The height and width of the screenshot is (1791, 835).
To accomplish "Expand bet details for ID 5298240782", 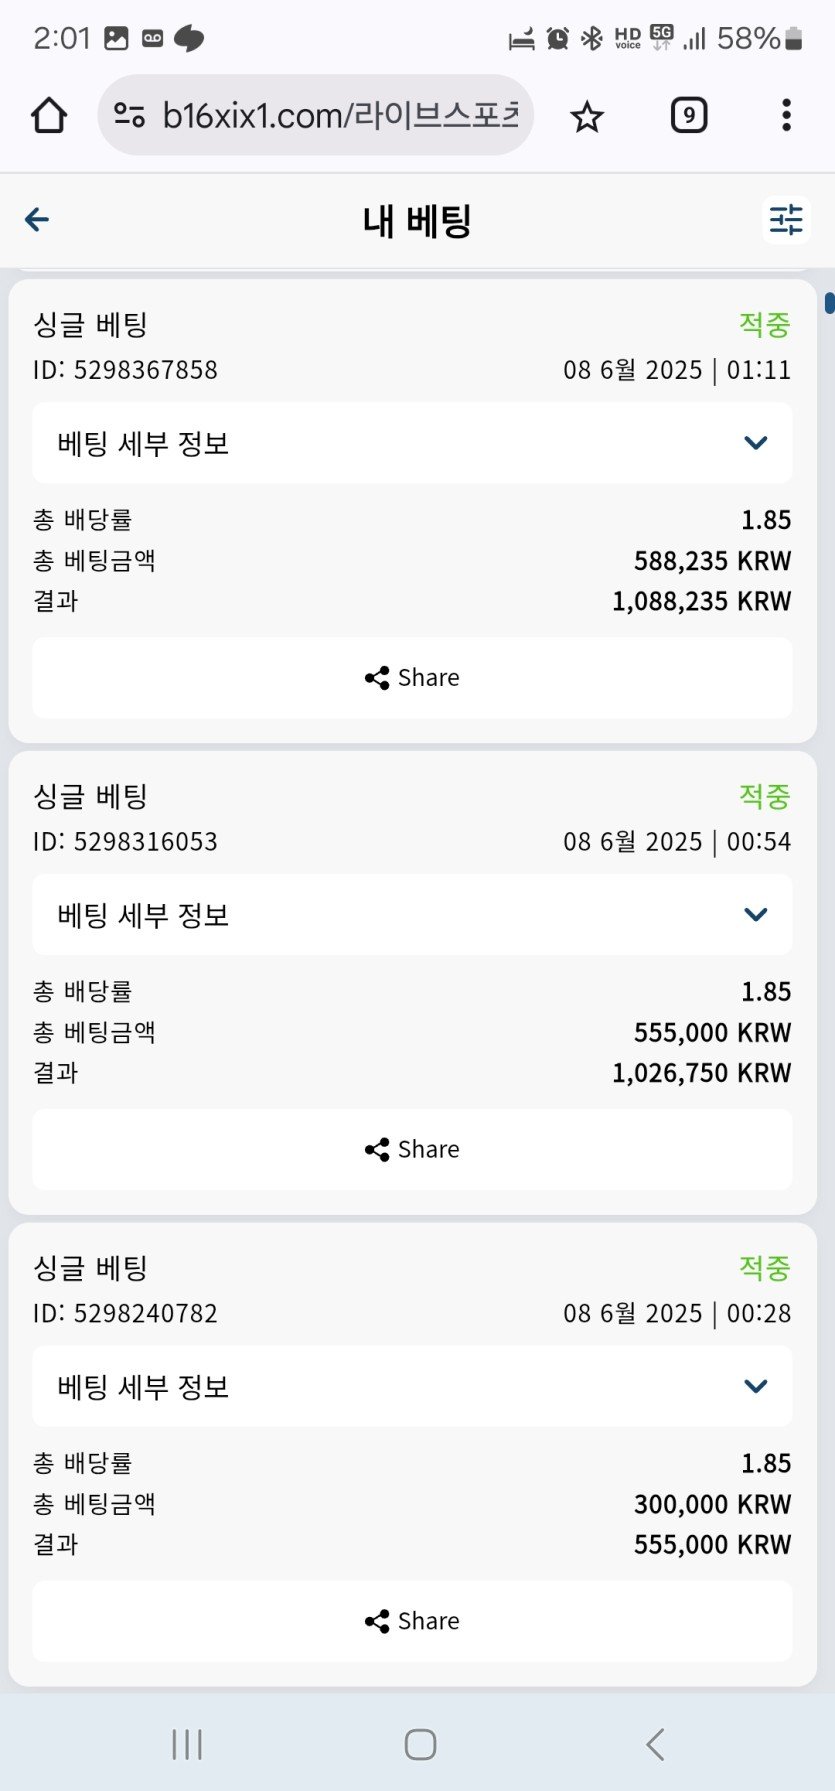I will click(x=412, y=1387).
